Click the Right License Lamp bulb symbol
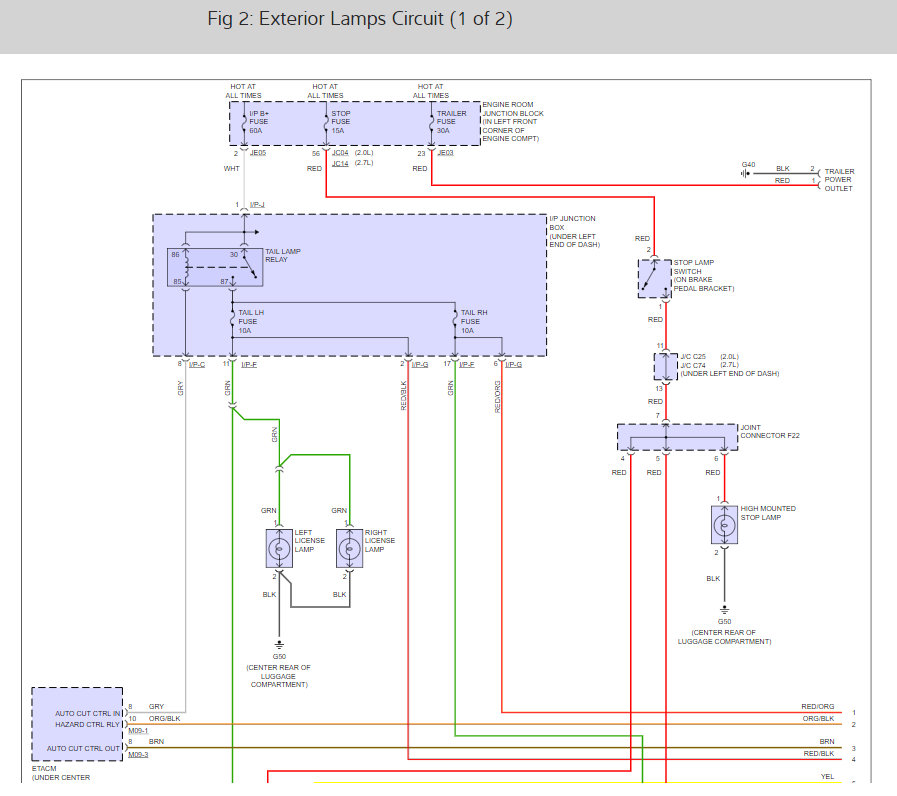This screenshot has width=897, height=796. point(350,549)
